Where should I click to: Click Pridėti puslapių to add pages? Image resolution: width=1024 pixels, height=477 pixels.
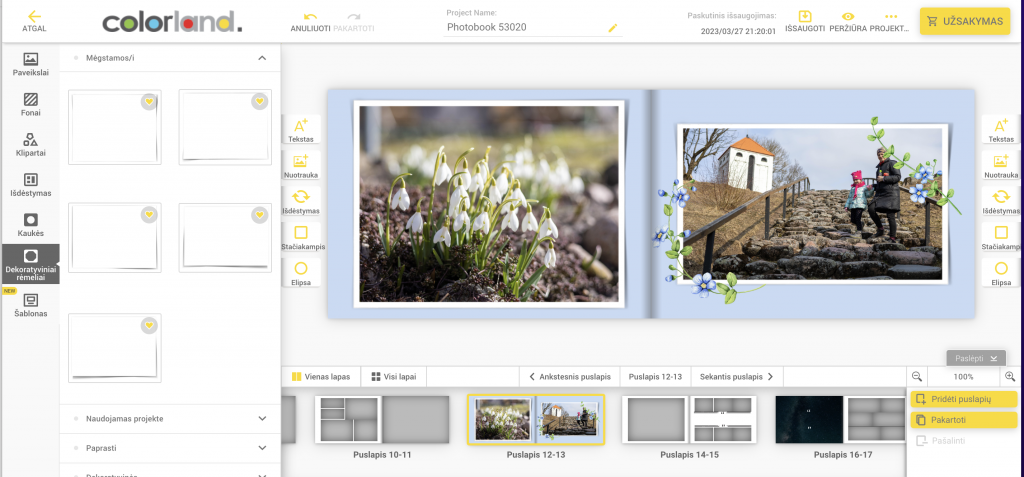964,399
